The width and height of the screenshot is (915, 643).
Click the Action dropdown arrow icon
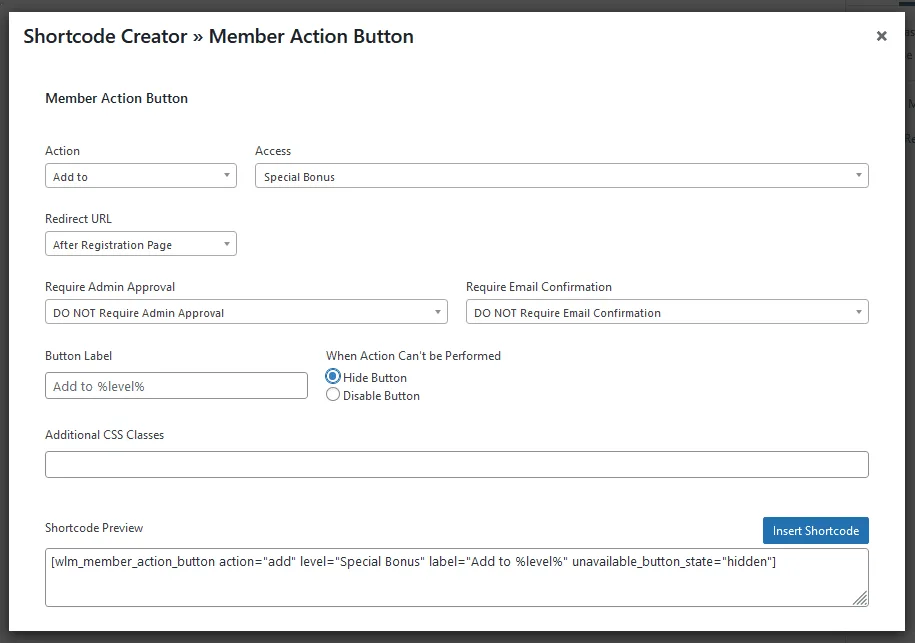coord(228,175)
